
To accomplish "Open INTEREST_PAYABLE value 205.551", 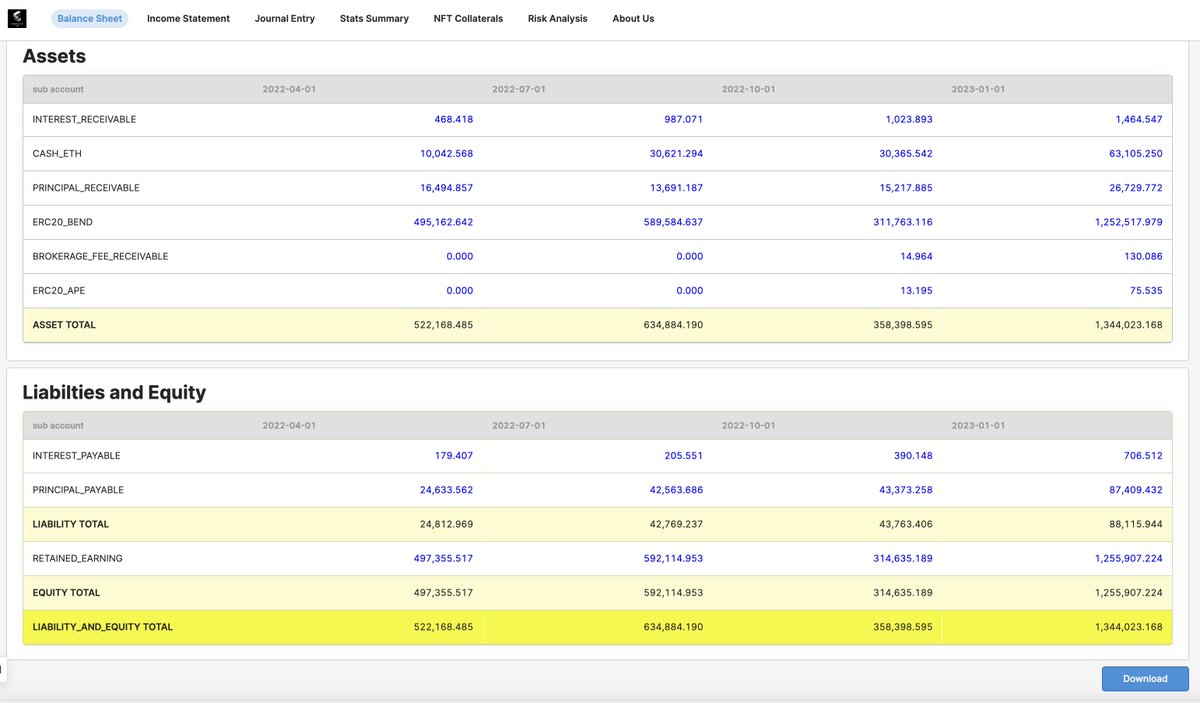I will pos(683,455).
